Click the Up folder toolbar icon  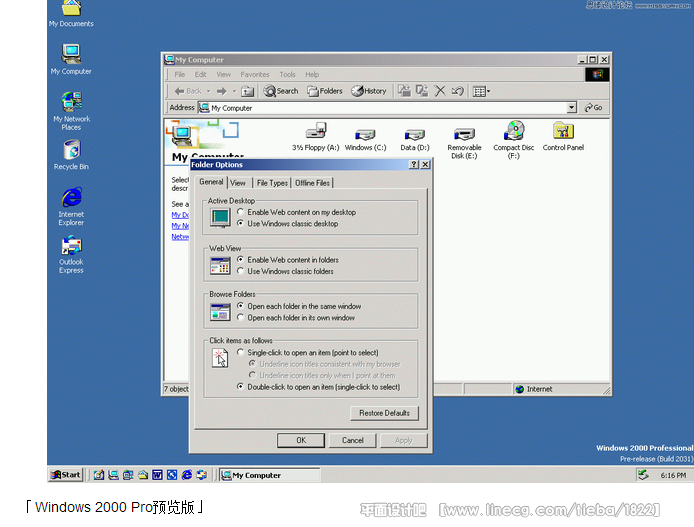pos(247,91)
